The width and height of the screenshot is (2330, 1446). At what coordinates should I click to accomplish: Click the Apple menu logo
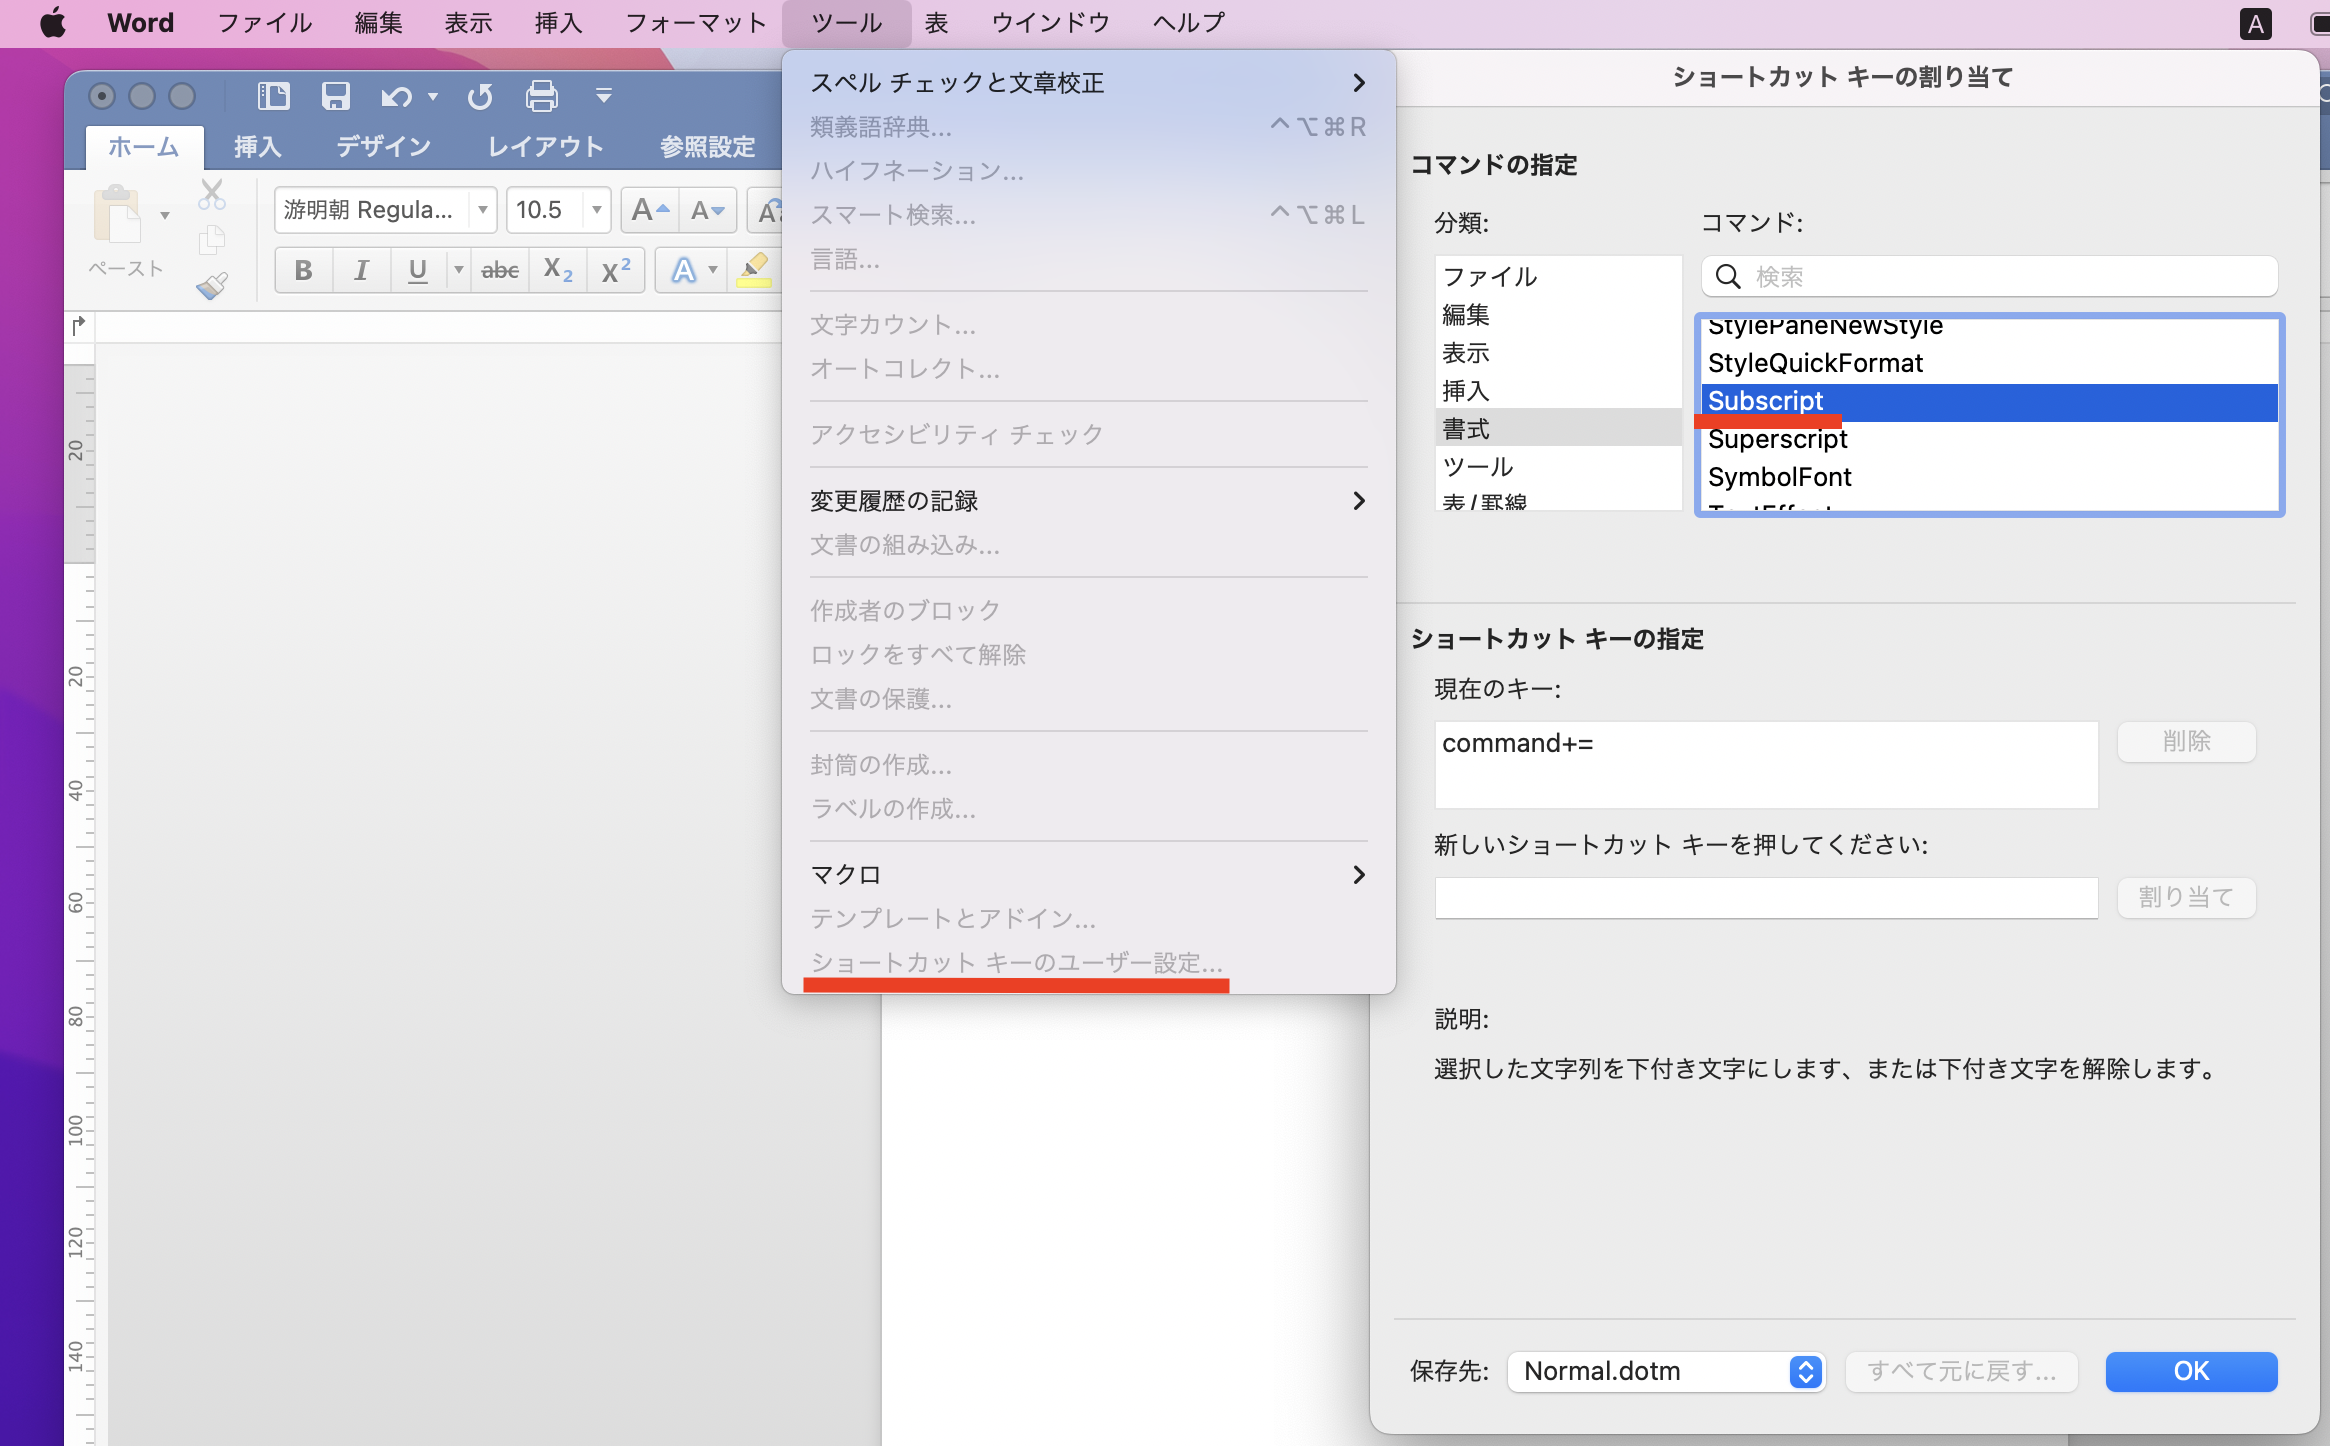coord(52,23)
